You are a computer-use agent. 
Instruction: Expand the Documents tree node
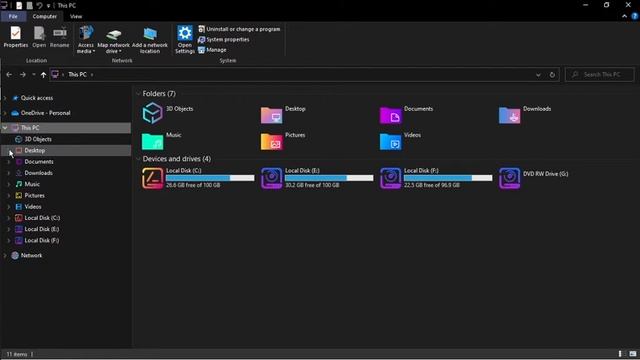click(9, 162)
